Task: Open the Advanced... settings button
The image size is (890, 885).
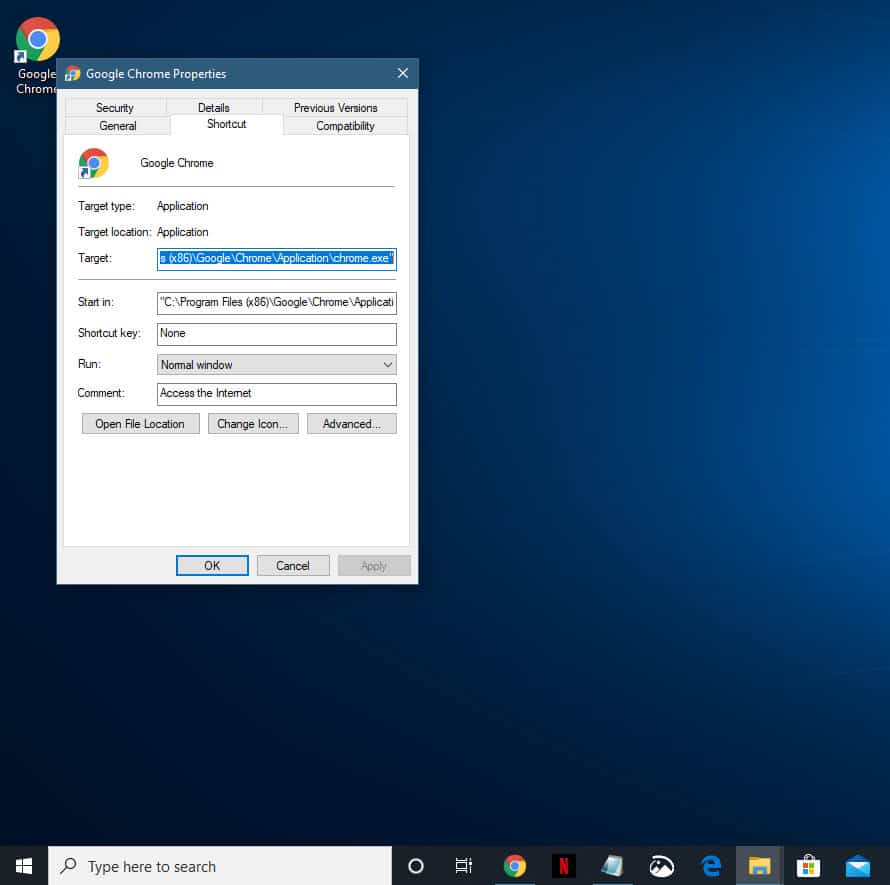Action: click(352, 424)
